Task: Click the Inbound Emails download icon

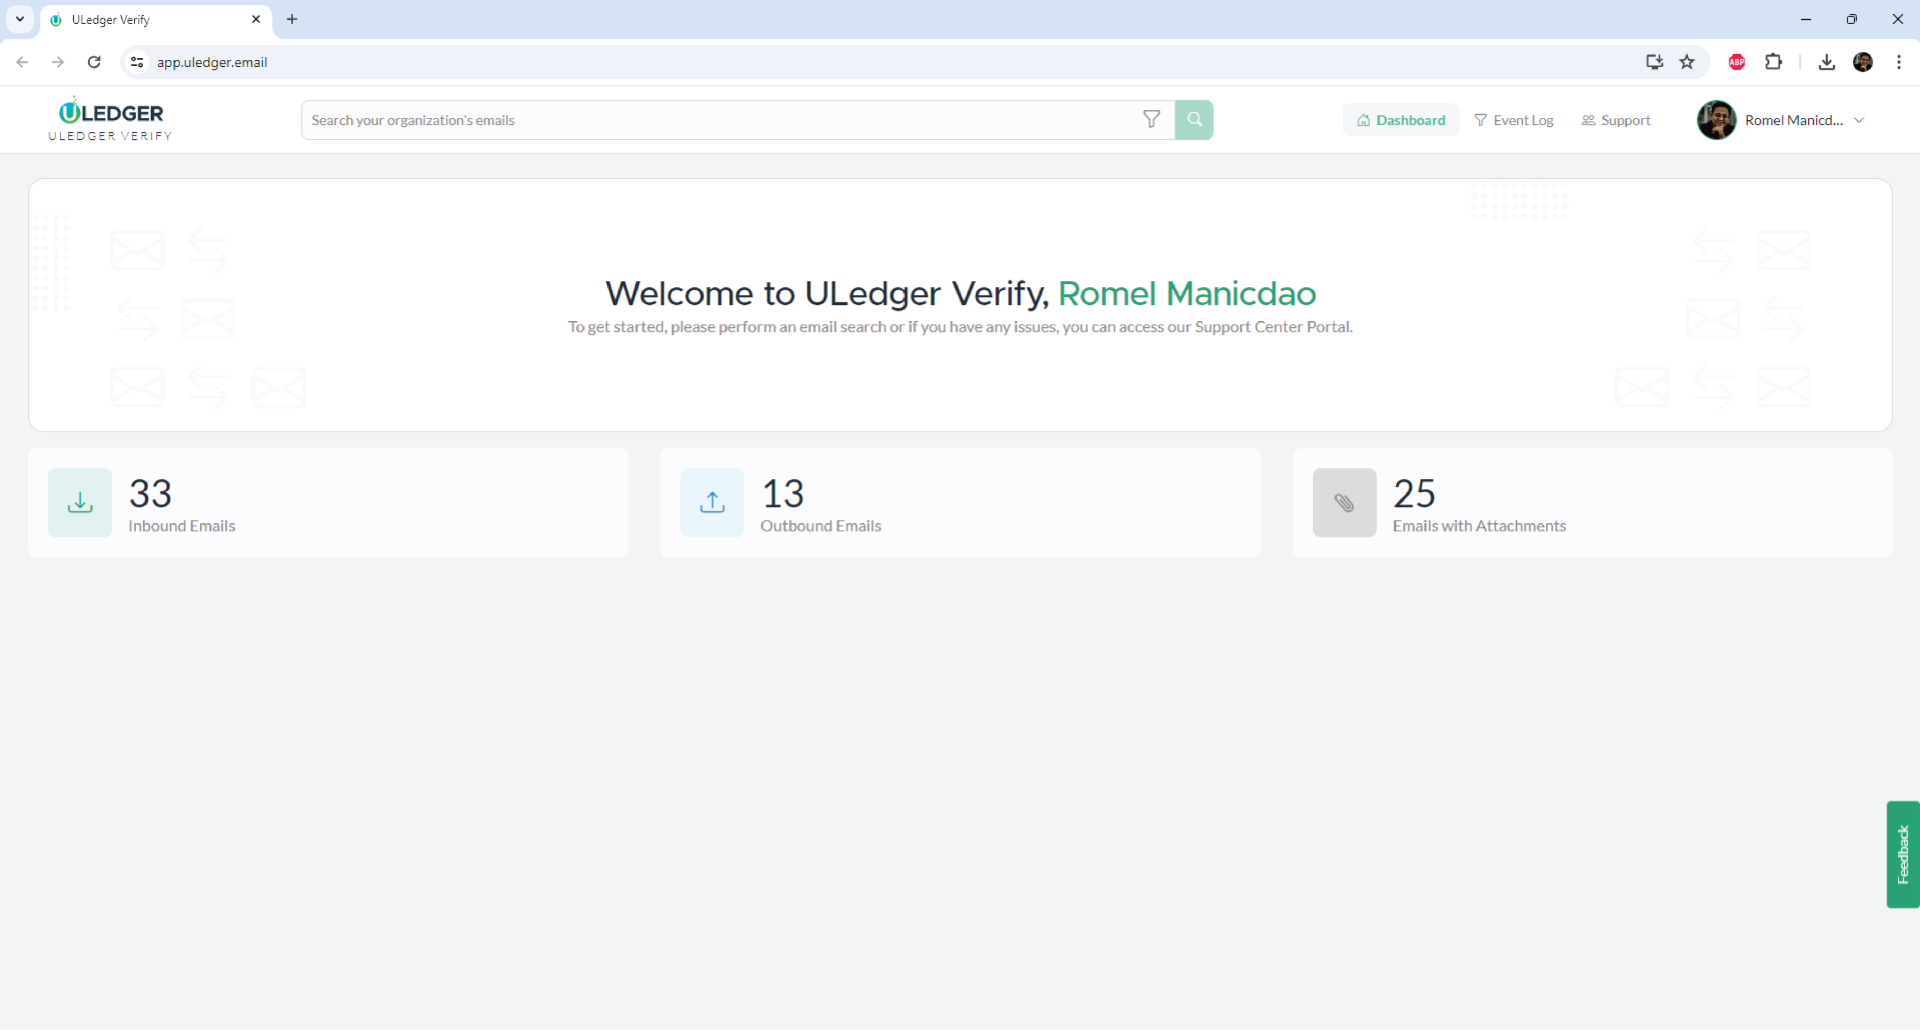Action: (80, 503)
